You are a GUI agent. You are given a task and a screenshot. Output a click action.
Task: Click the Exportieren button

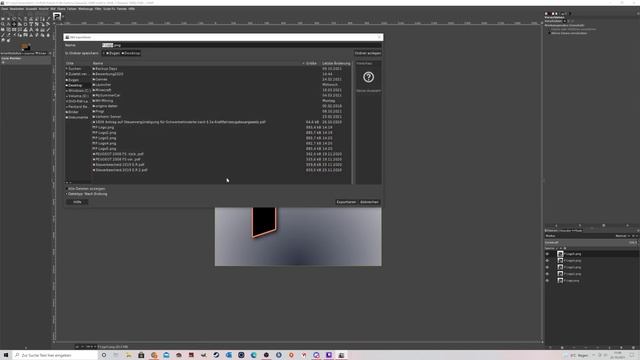point(346,202)
